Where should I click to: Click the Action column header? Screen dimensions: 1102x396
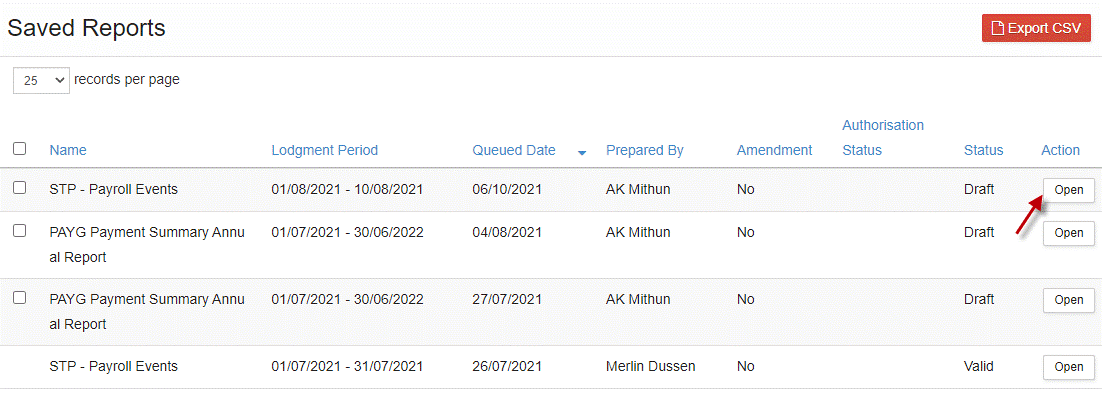(1060, 150)
